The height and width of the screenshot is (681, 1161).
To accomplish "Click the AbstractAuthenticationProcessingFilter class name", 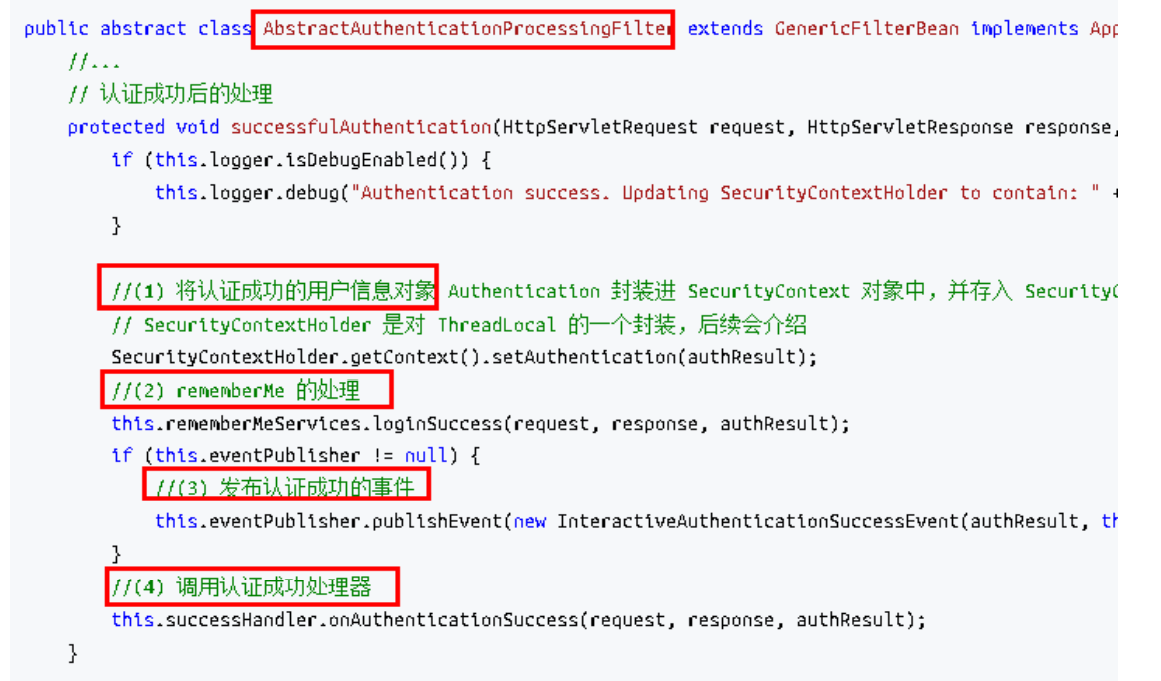I will pos(466,29).
